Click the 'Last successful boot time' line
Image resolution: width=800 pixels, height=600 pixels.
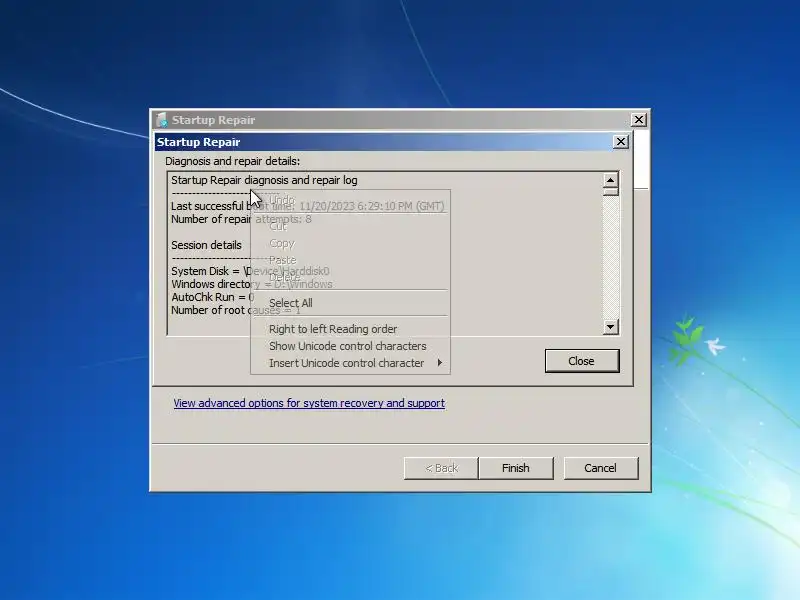pyautogui.click(x=308, y=206)
